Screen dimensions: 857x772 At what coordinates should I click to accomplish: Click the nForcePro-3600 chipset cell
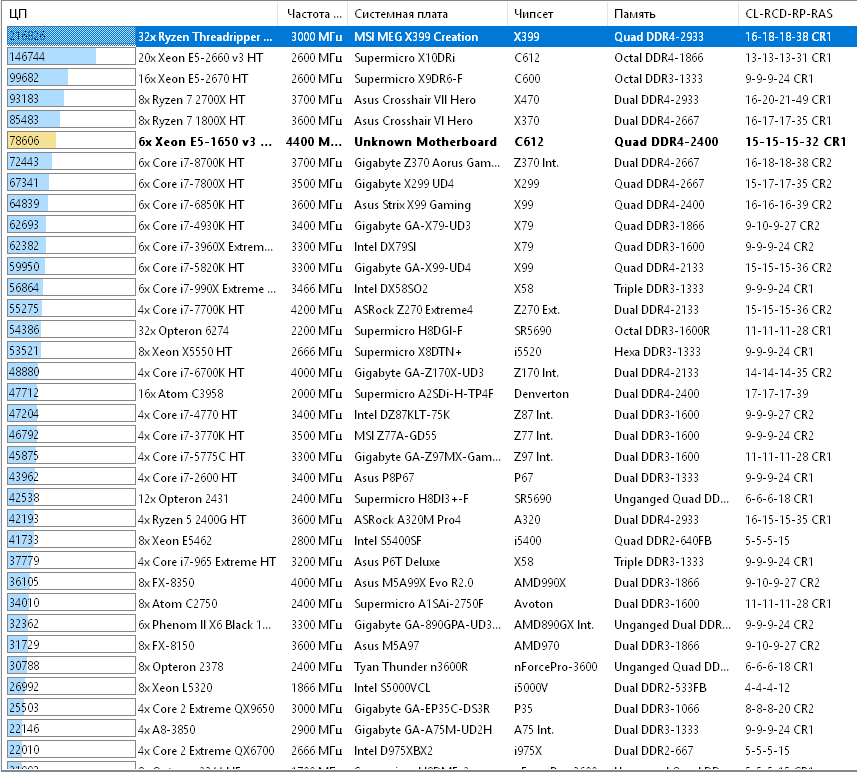coord(555,666)
